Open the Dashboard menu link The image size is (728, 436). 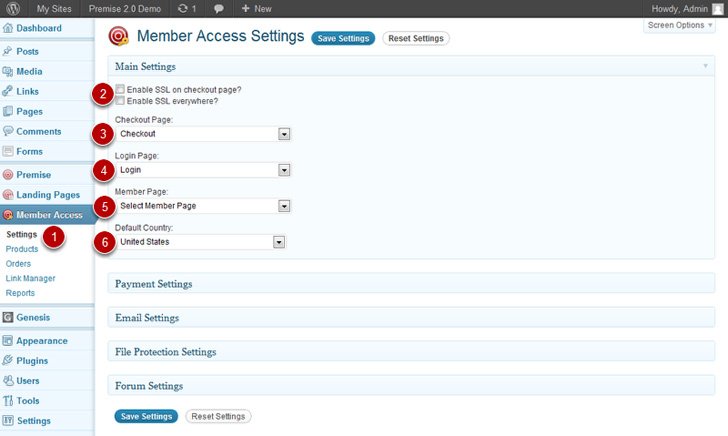[x=39, y=28]
